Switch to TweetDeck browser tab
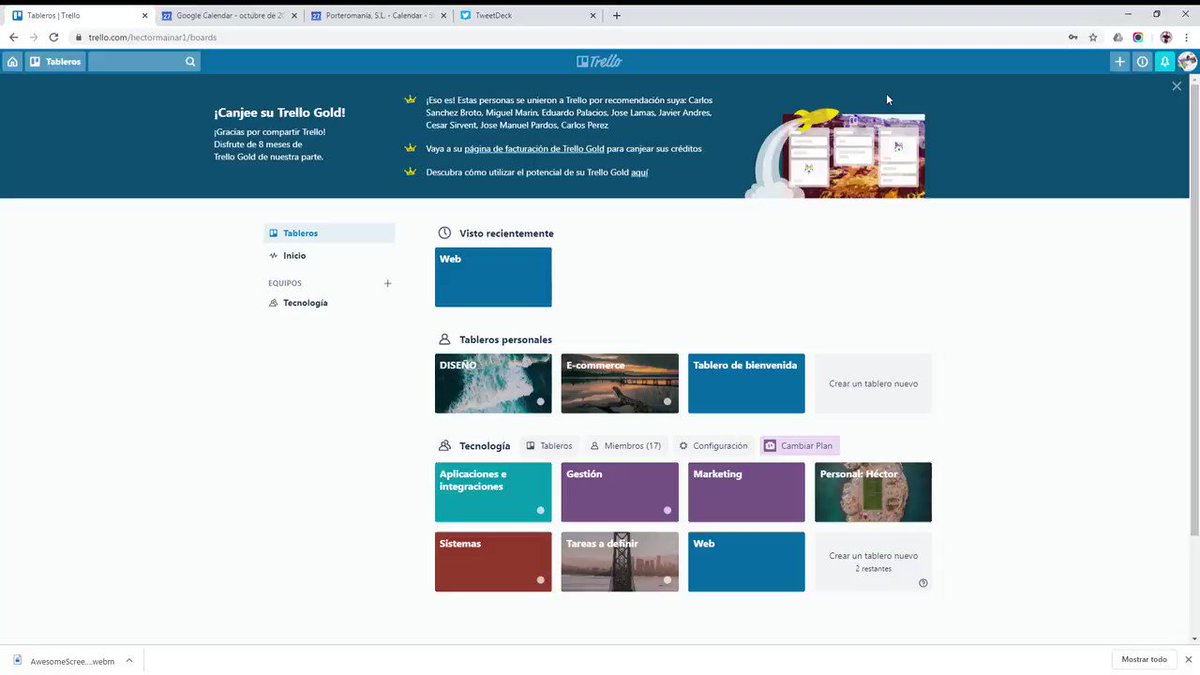The image size is (1200, 675). (x=529, y=15)
